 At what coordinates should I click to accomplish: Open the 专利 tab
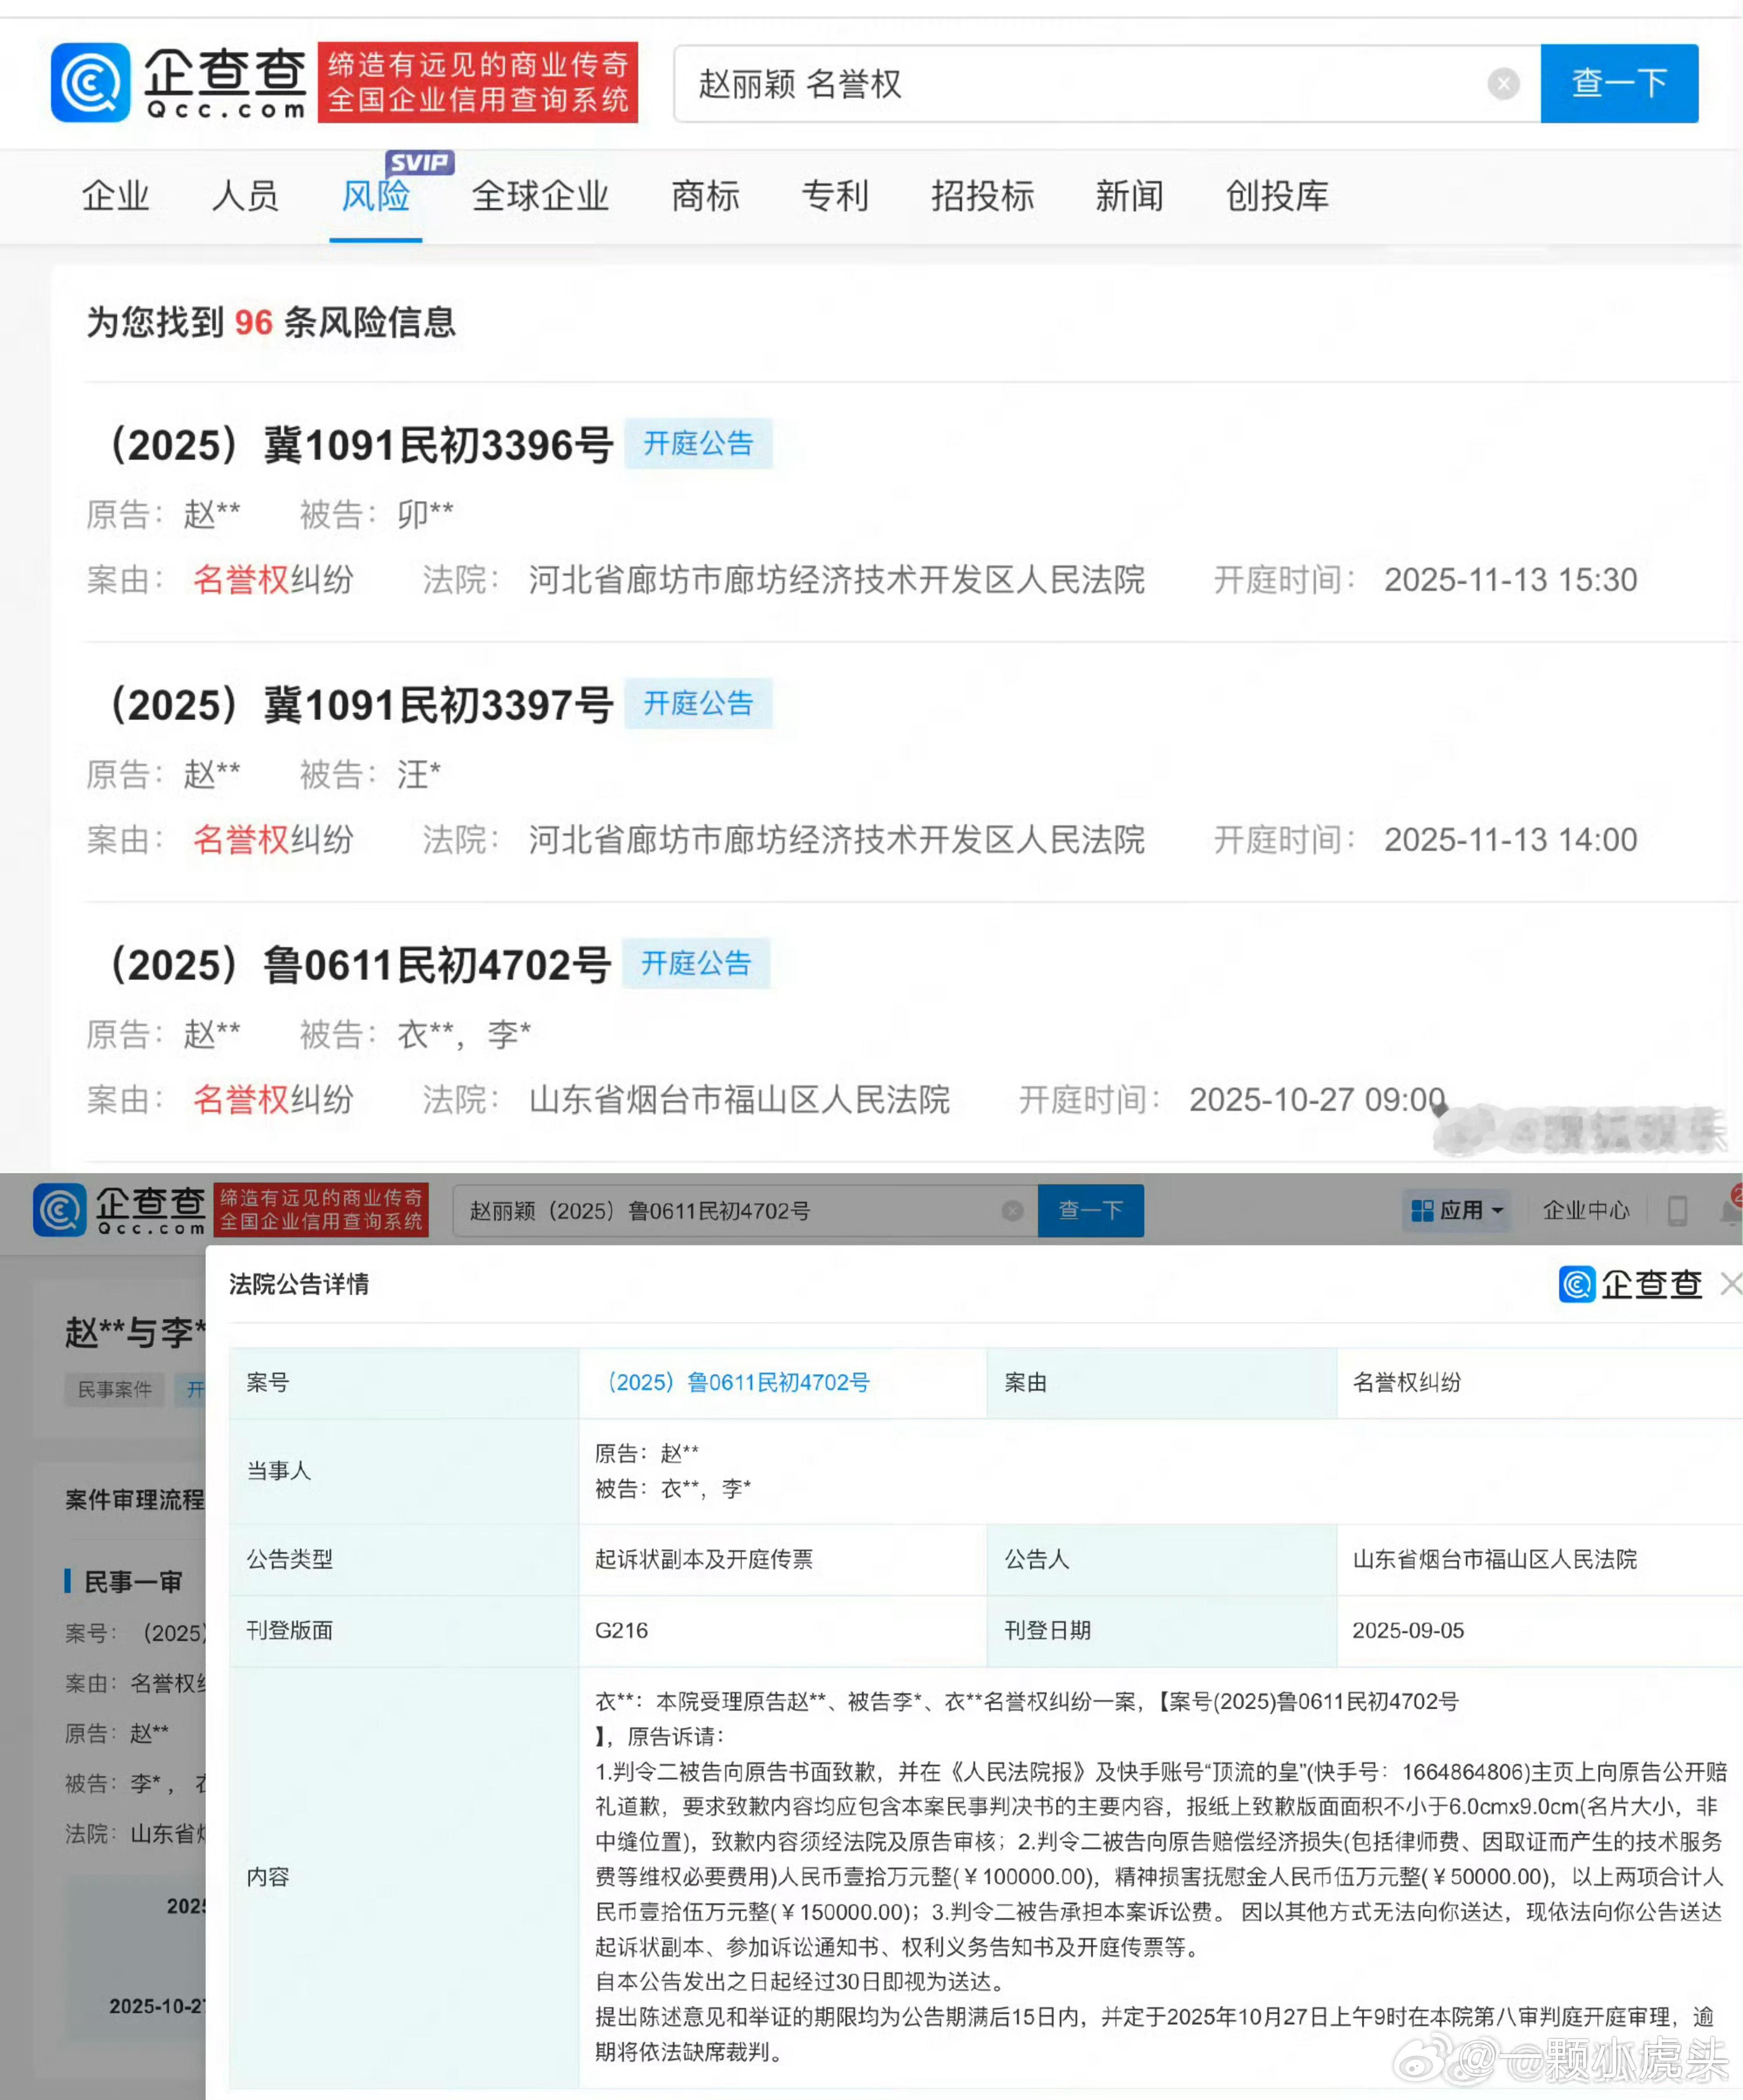point(835,196)
